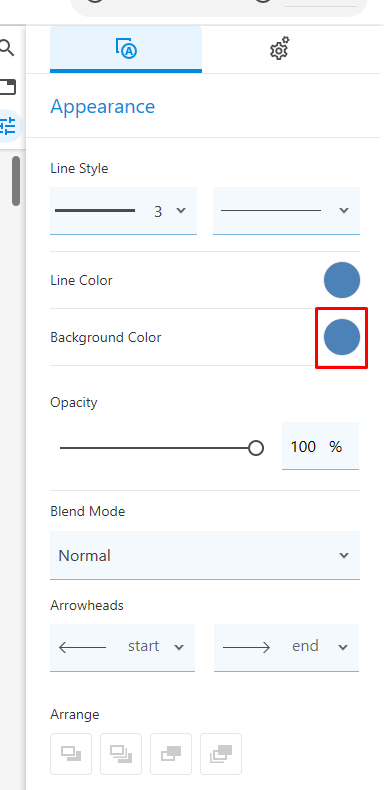Click the Appearance heading text
This screenshot has height=790, width=384.
(x=103, y=106)
